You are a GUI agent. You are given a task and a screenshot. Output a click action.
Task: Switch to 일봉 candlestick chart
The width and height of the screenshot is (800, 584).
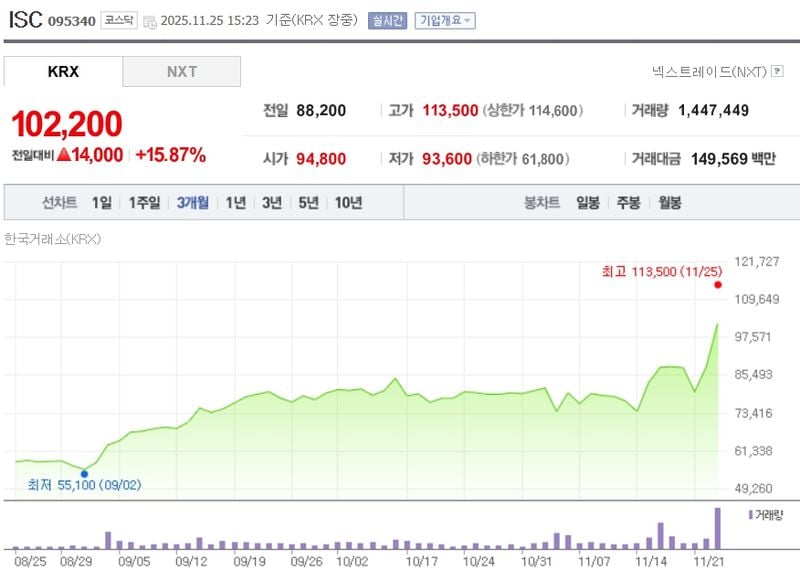pyautogui.click(x=588, y=202)
